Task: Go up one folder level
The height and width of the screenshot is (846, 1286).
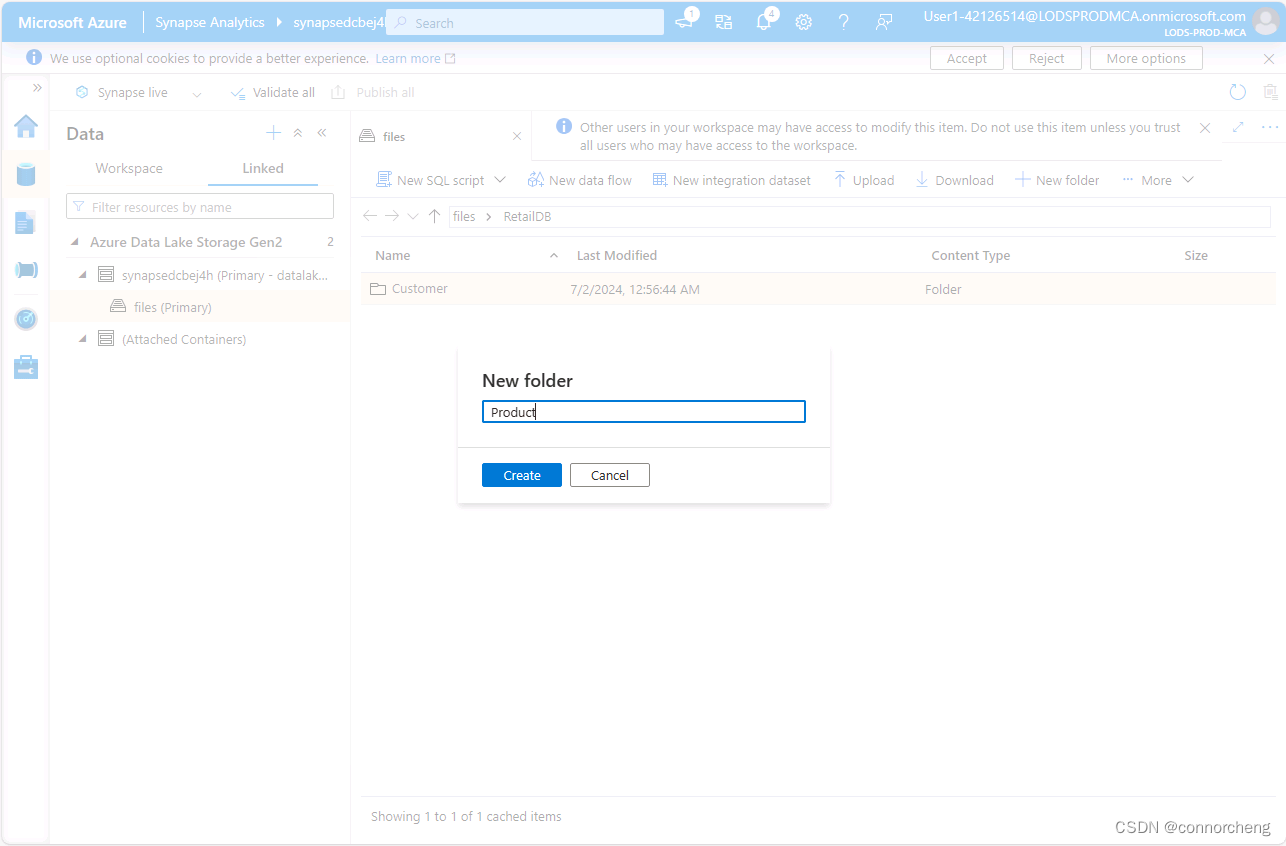Action: pos(434,216)
